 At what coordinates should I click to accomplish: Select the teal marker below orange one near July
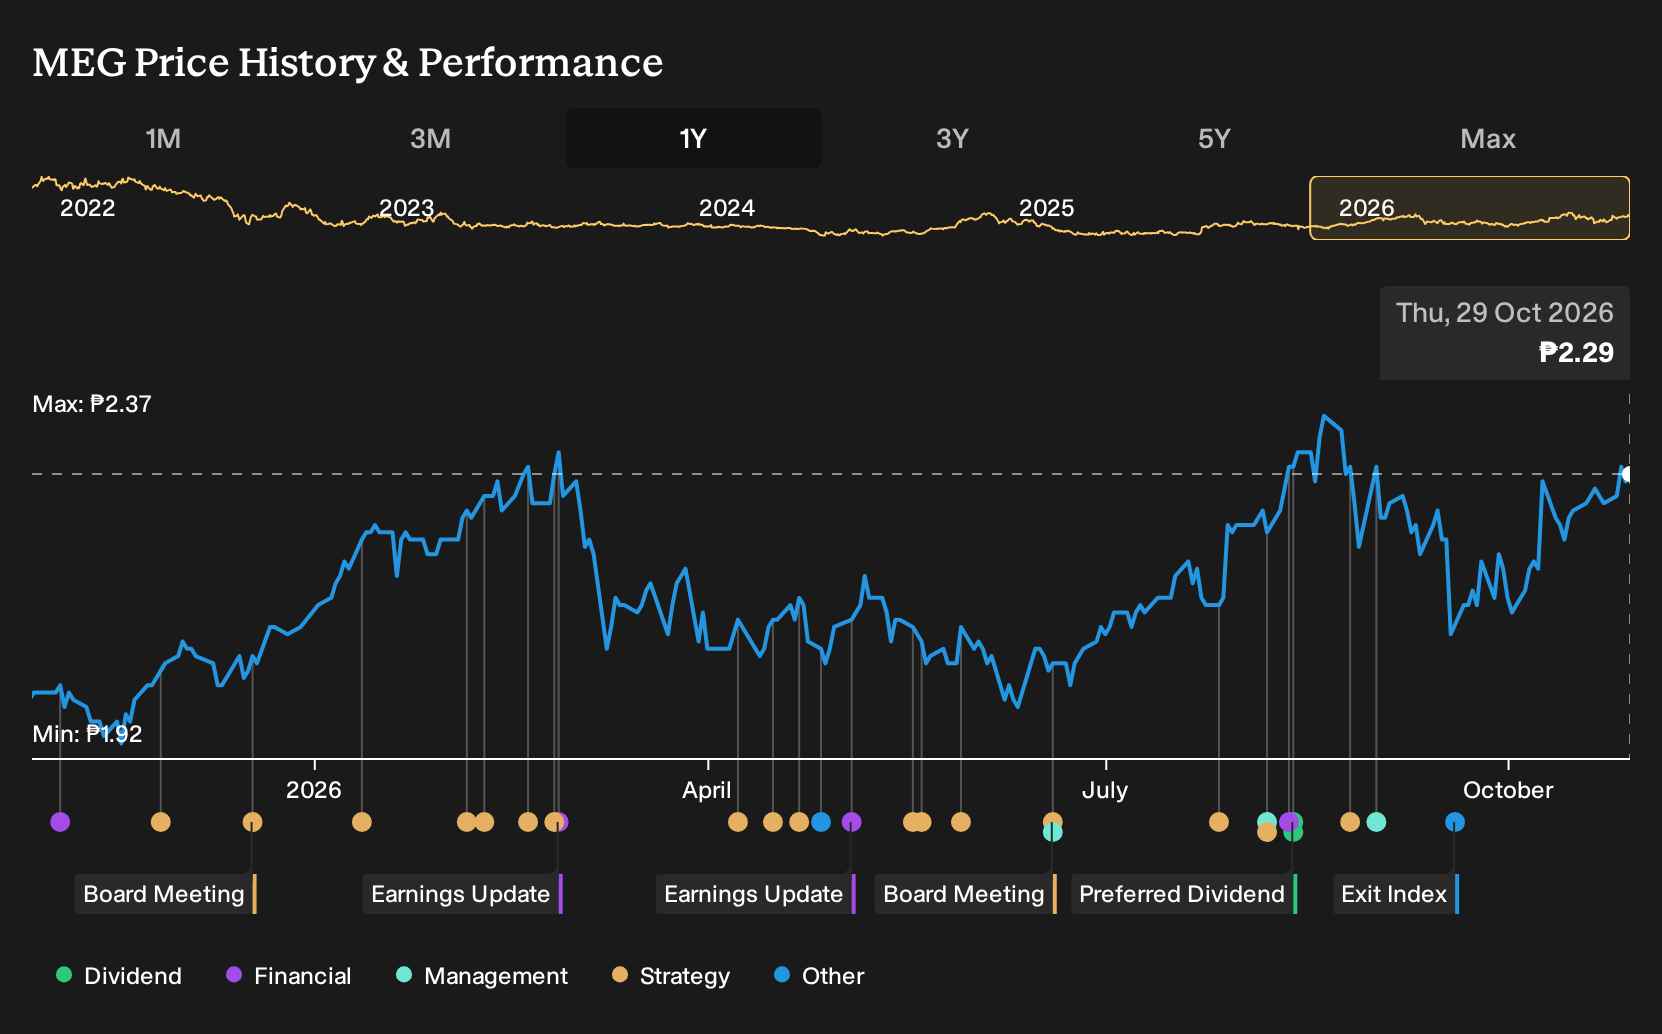[x=1052, y=832]
